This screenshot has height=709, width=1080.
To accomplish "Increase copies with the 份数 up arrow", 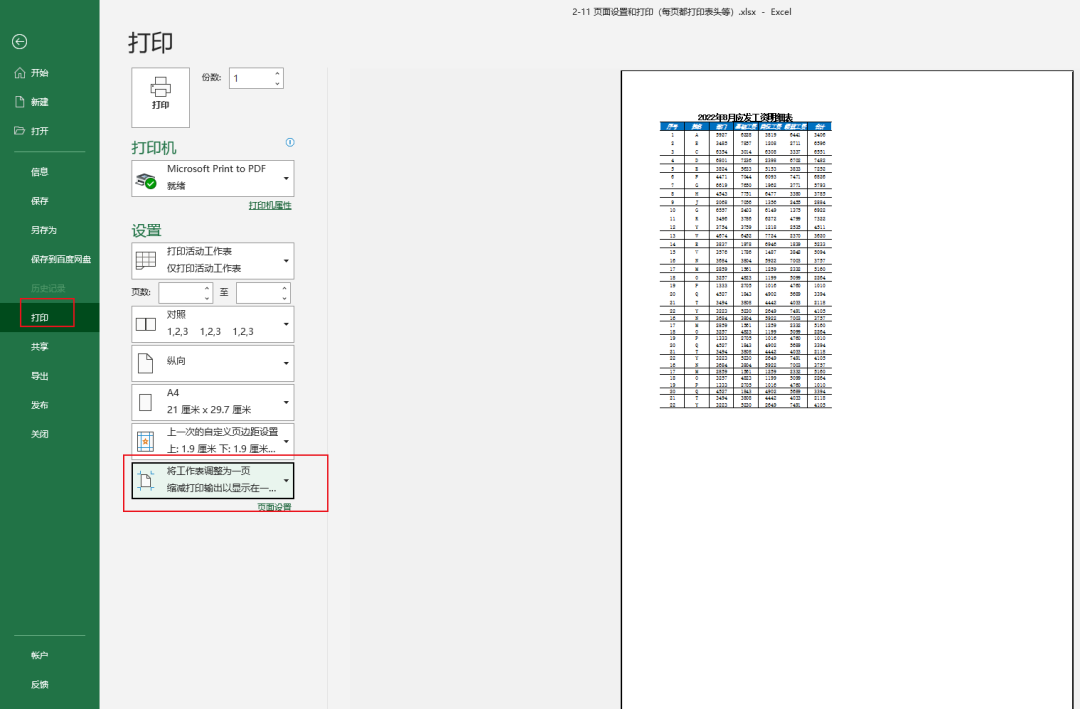I will point(277,73).
